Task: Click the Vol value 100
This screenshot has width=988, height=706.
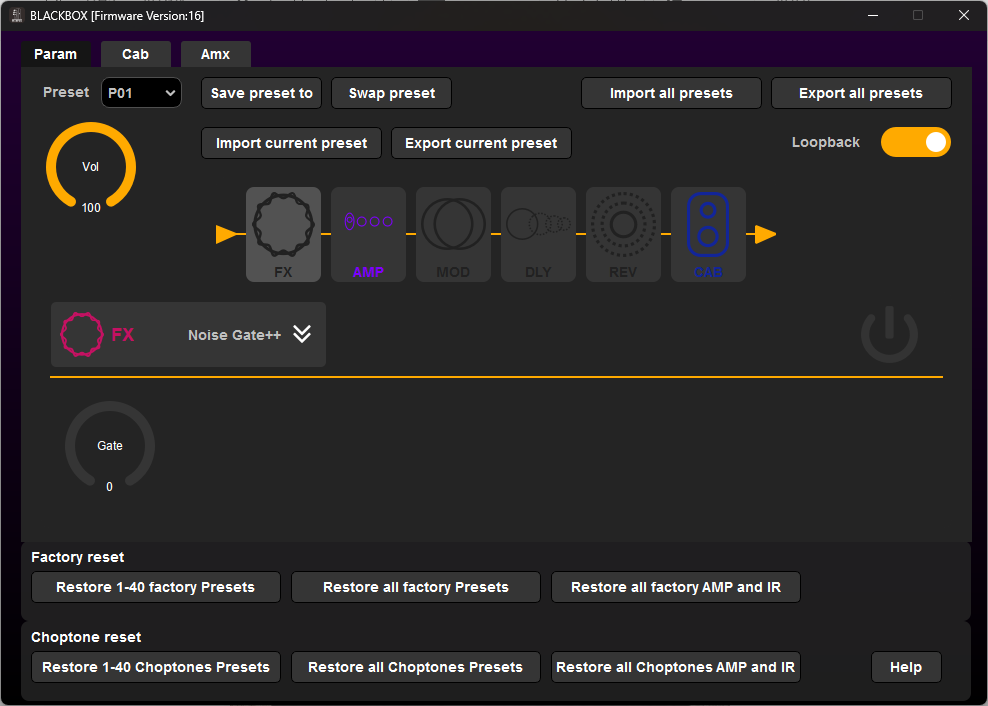Action: coord(91,207)
